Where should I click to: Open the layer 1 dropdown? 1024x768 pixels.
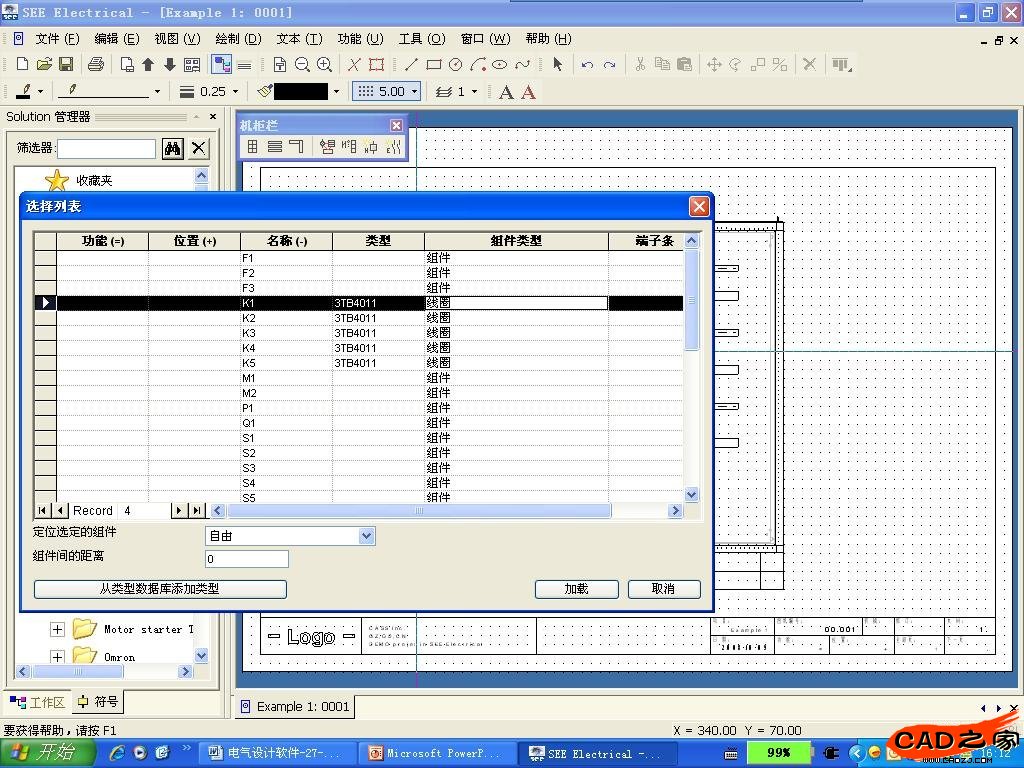(x=474, y=92)
